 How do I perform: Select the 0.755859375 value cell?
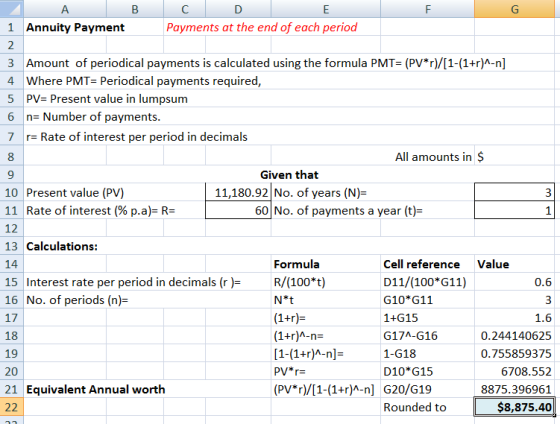[x=514, y=353]
